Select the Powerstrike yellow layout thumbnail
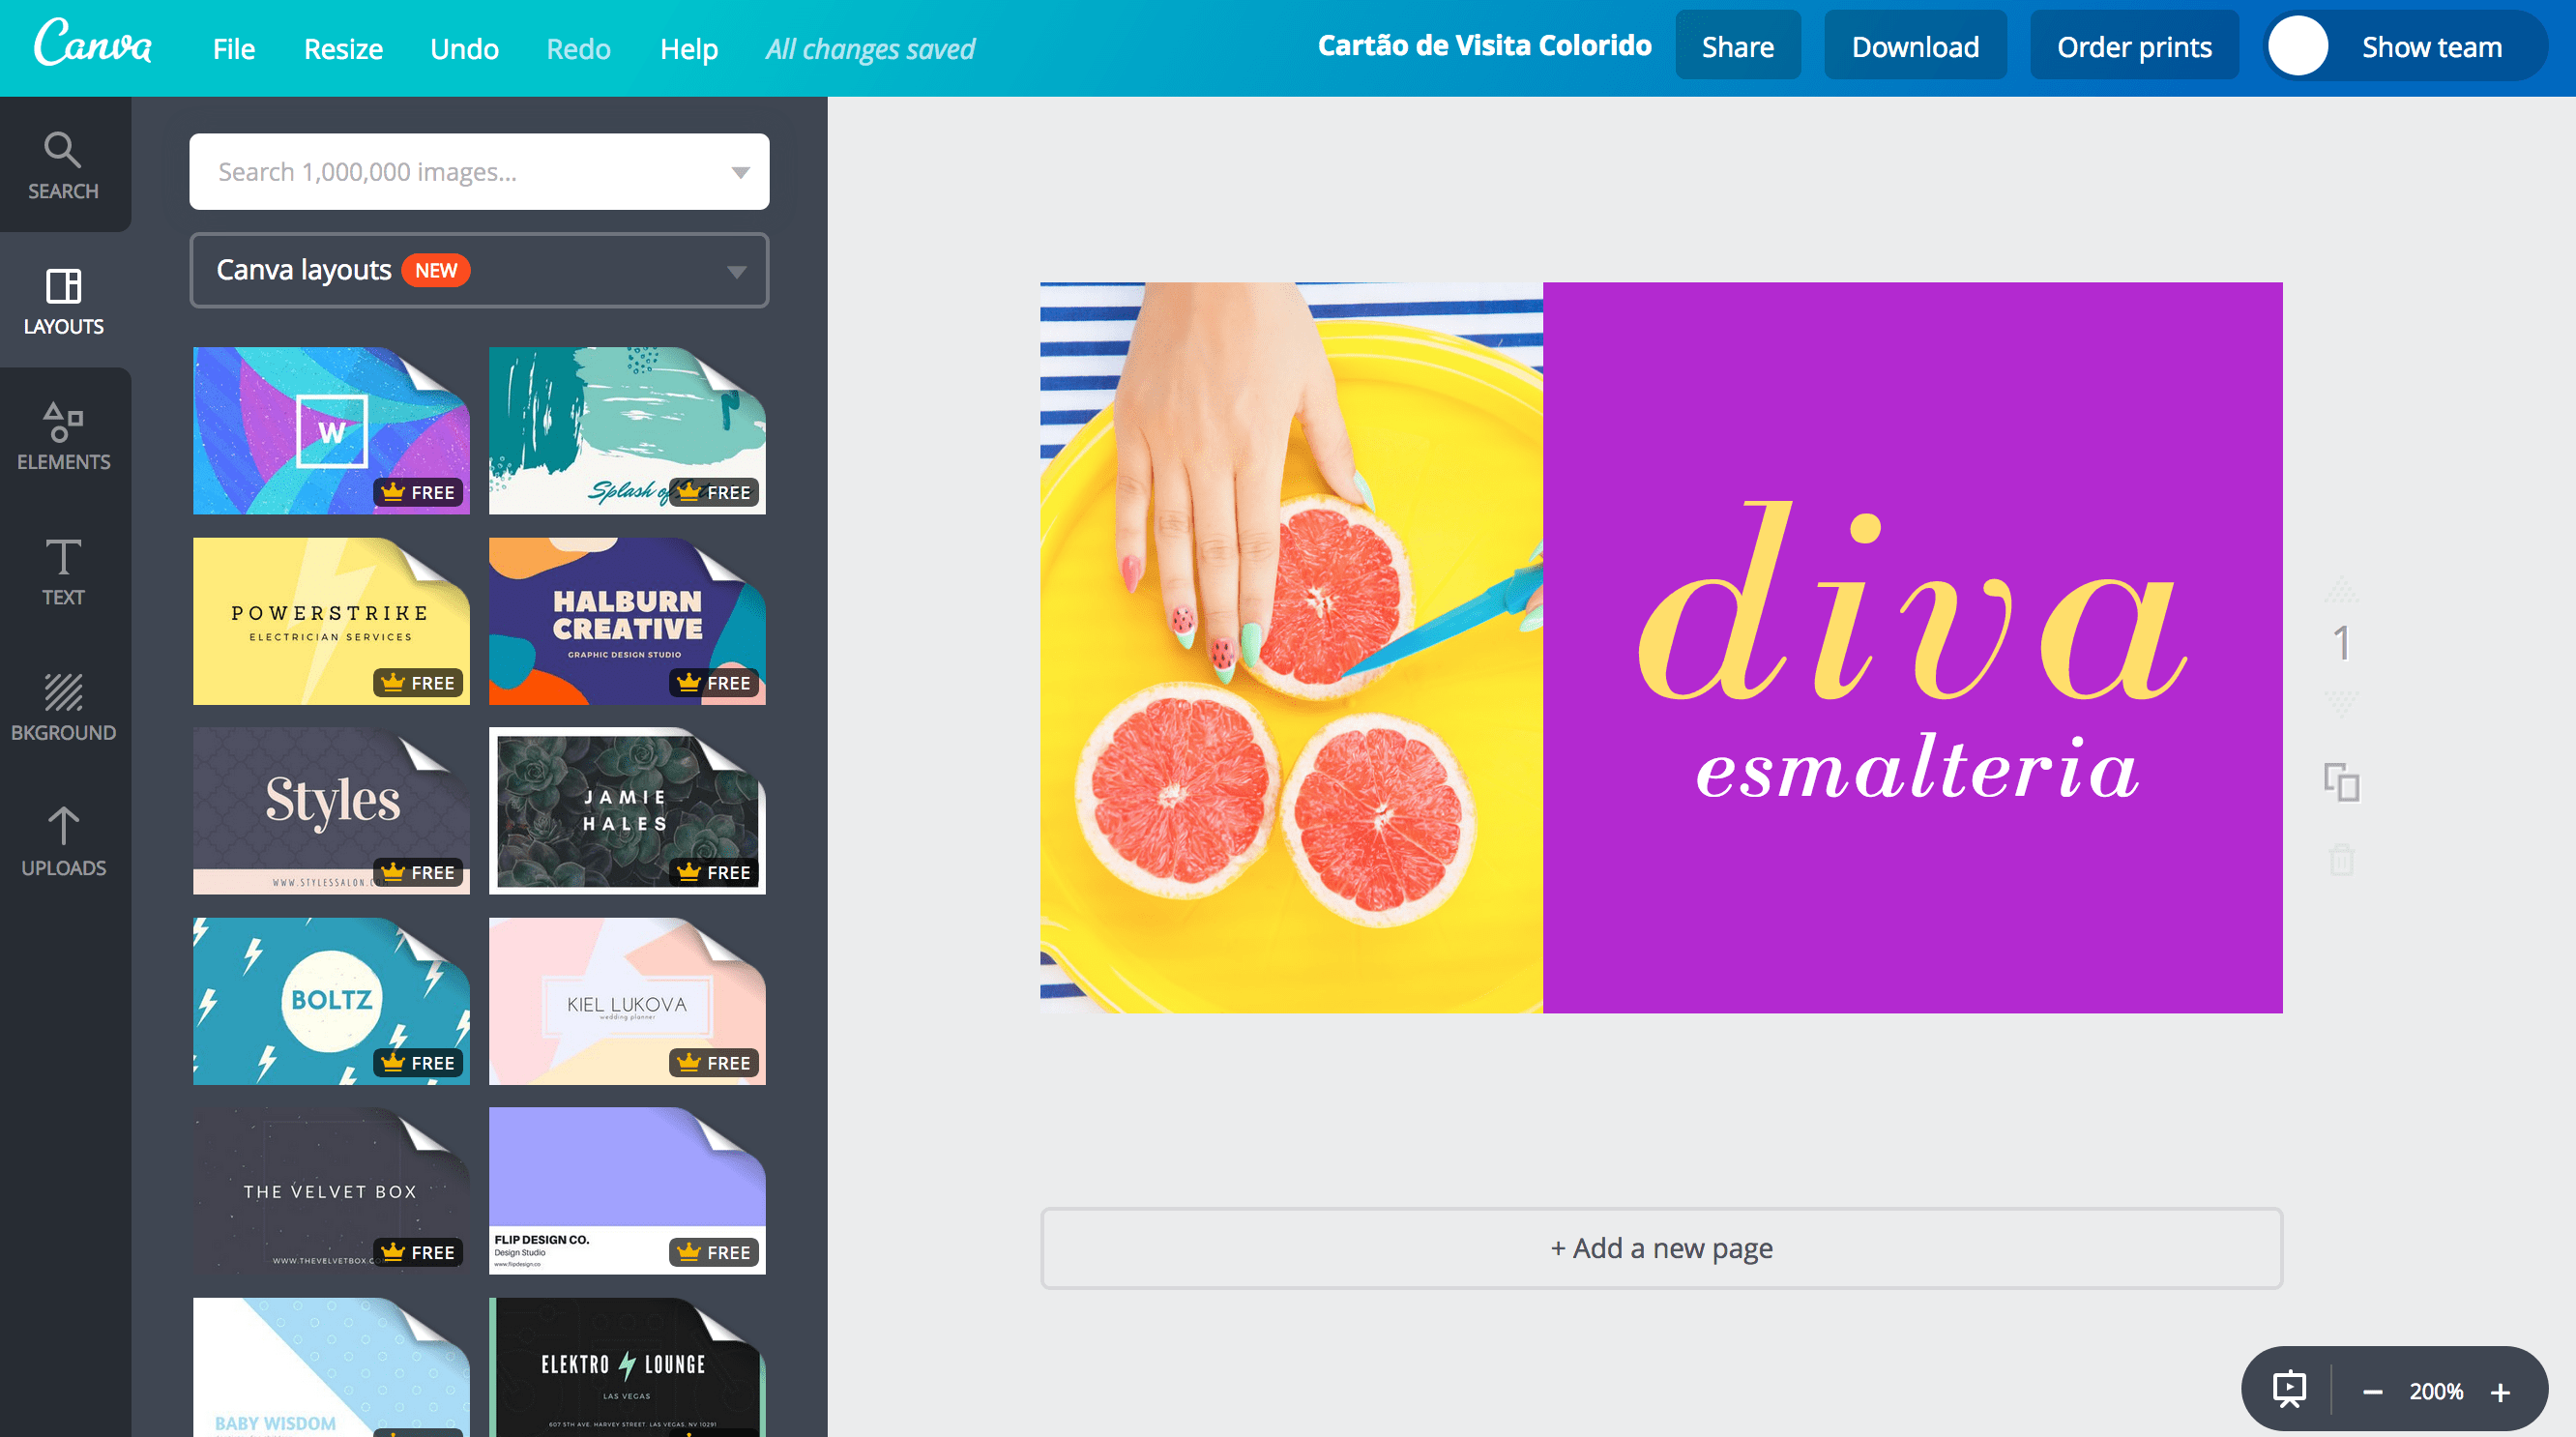Viewport: 2576px width, 1437px height. [331, 621]
